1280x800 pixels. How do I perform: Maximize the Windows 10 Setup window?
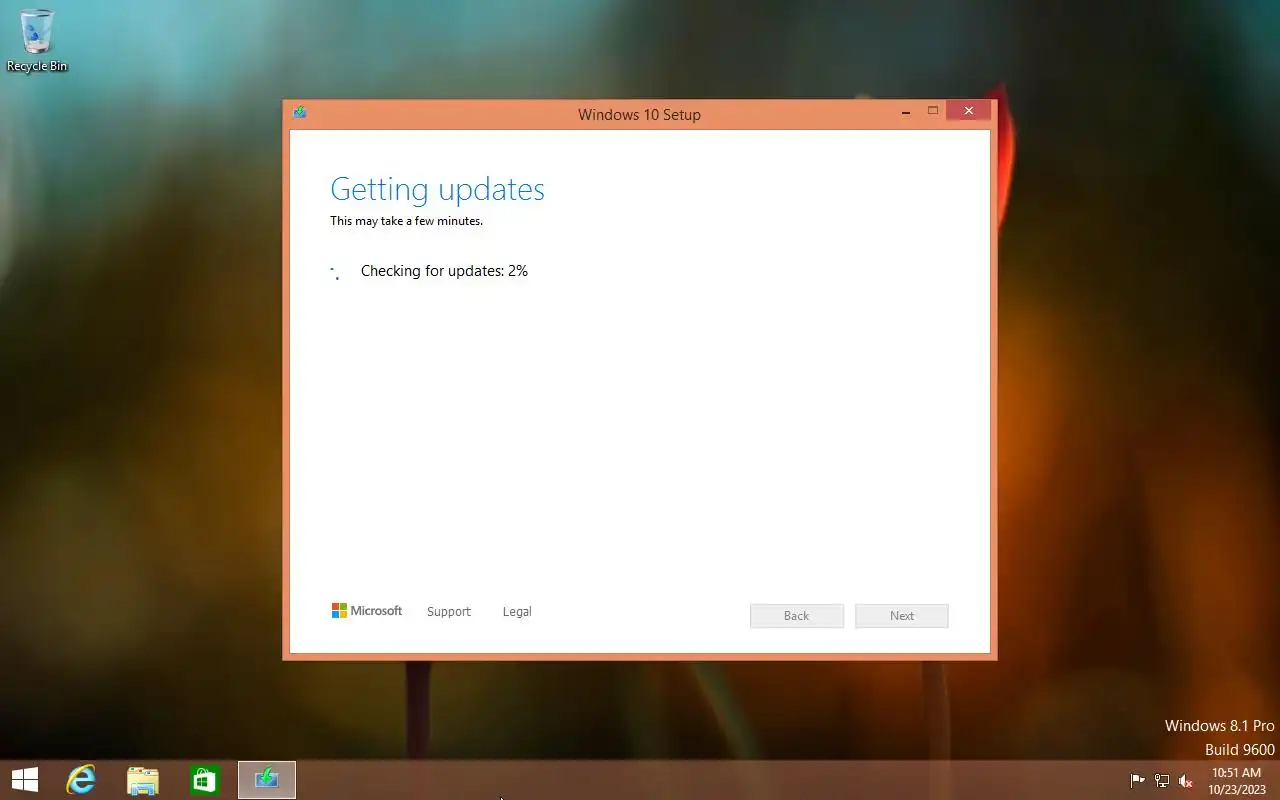click(933, 111)
